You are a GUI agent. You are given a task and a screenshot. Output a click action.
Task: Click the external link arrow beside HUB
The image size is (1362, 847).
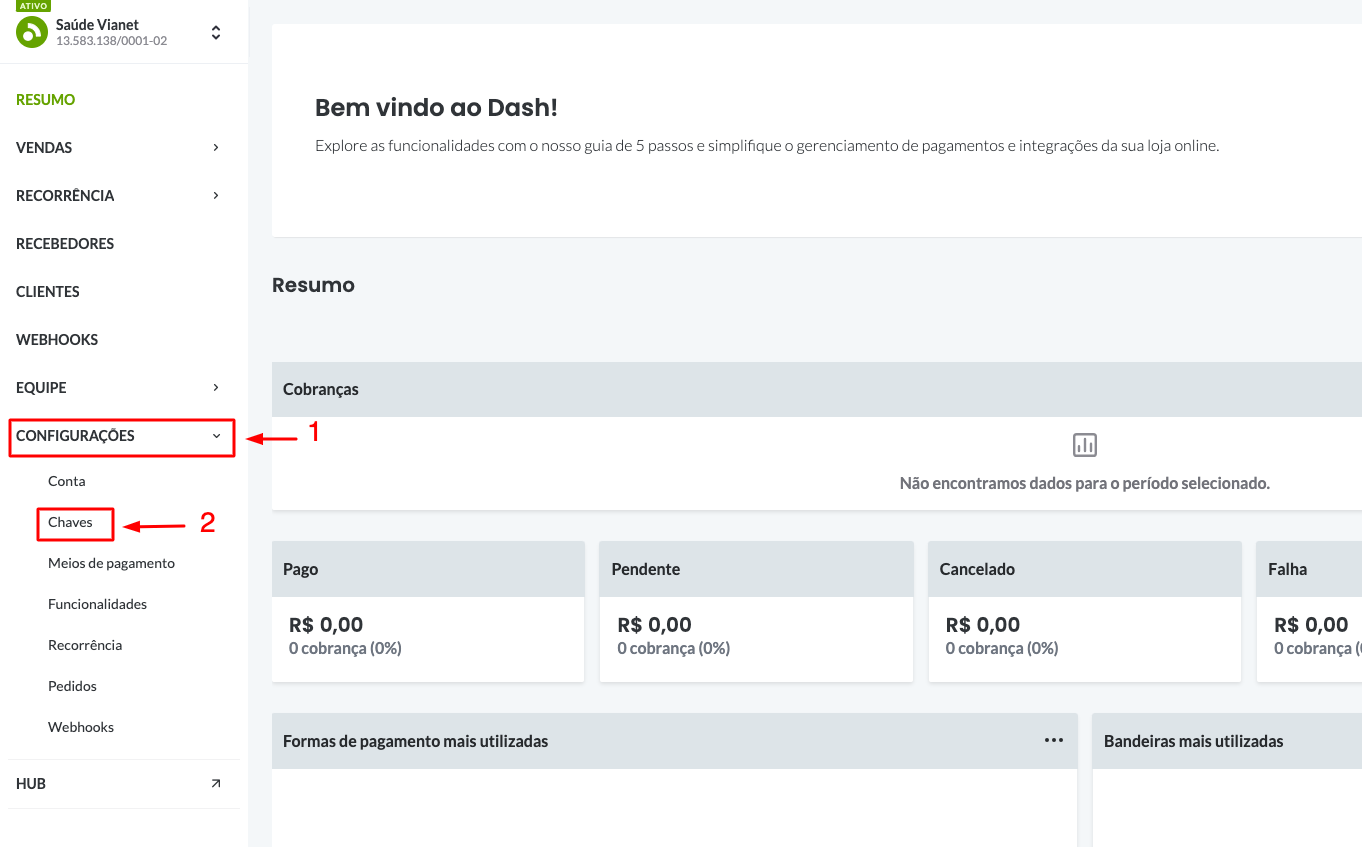coord(215,784)
